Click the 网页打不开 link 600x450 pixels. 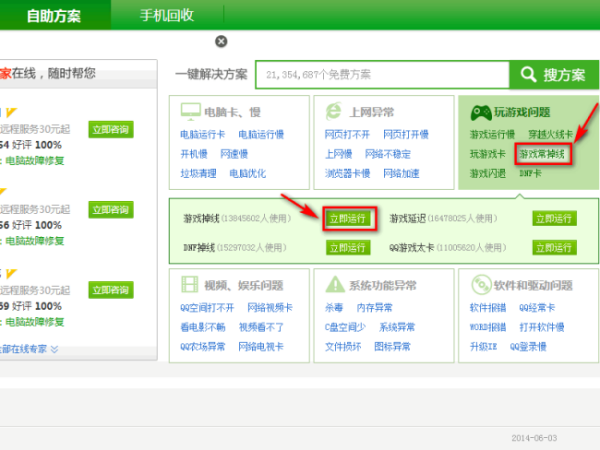pos(347,135)
